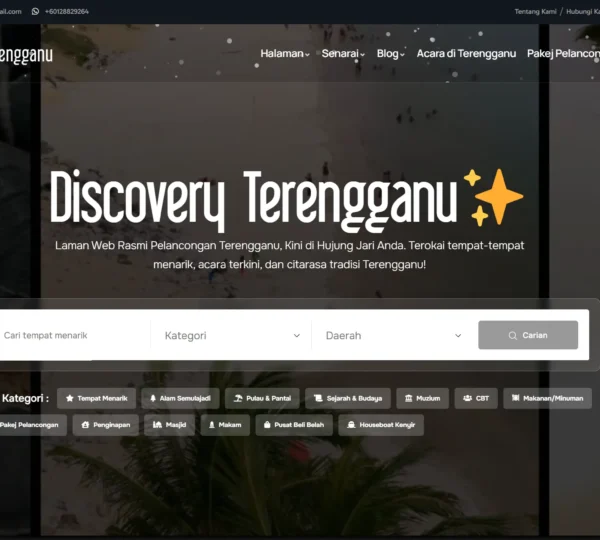600x540 pixels.
Task: Select the Alam Semulajadi category chip
Action: (180, 398)
